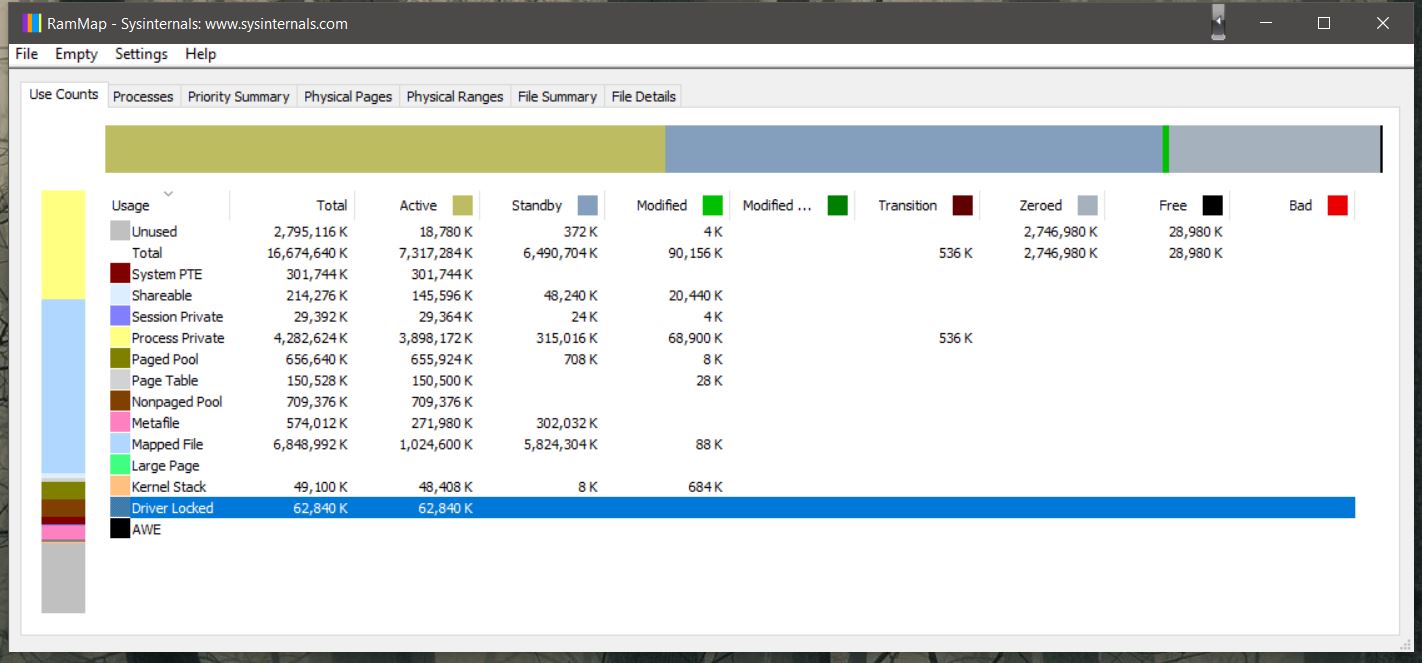Click the dark green Modified No-Write swatch
The width and height of the screenshot is (1422, 663).
click(838, 205)
